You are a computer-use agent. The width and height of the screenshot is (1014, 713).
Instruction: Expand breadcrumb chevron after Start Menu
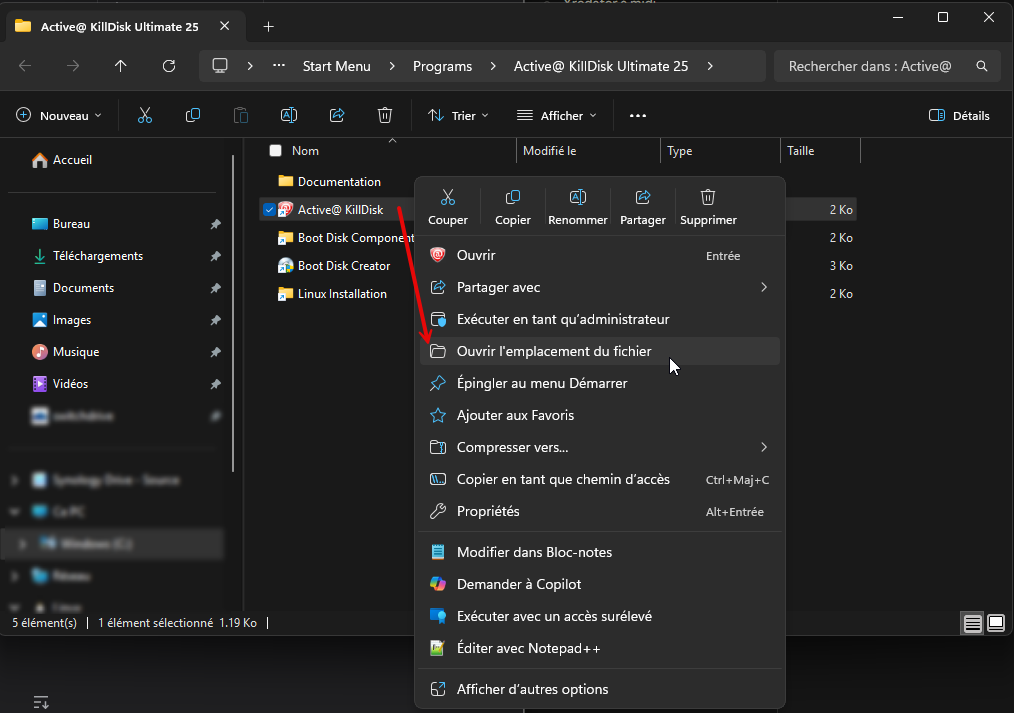click(392, 66)
